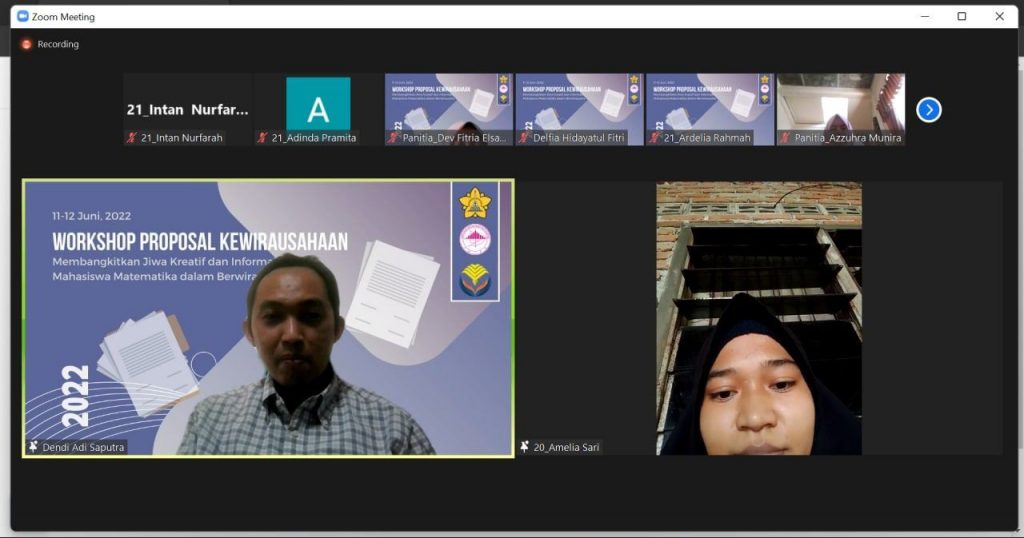Show next participants with the blue arrow

click(x=929, y=110)
